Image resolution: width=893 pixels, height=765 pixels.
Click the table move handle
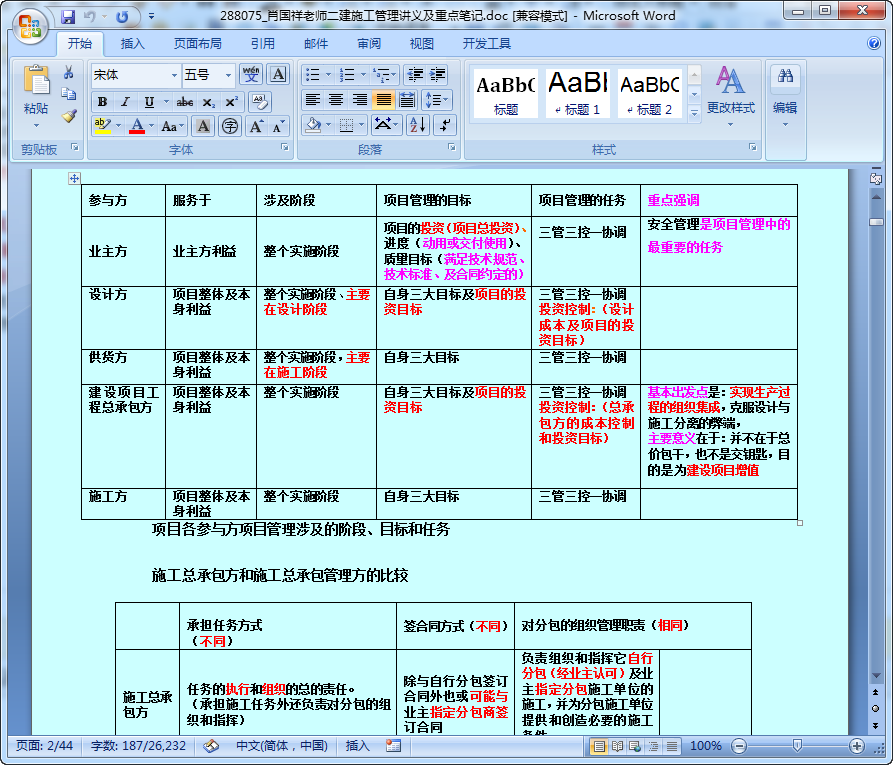pyautogui.click(x=74, y=178)
